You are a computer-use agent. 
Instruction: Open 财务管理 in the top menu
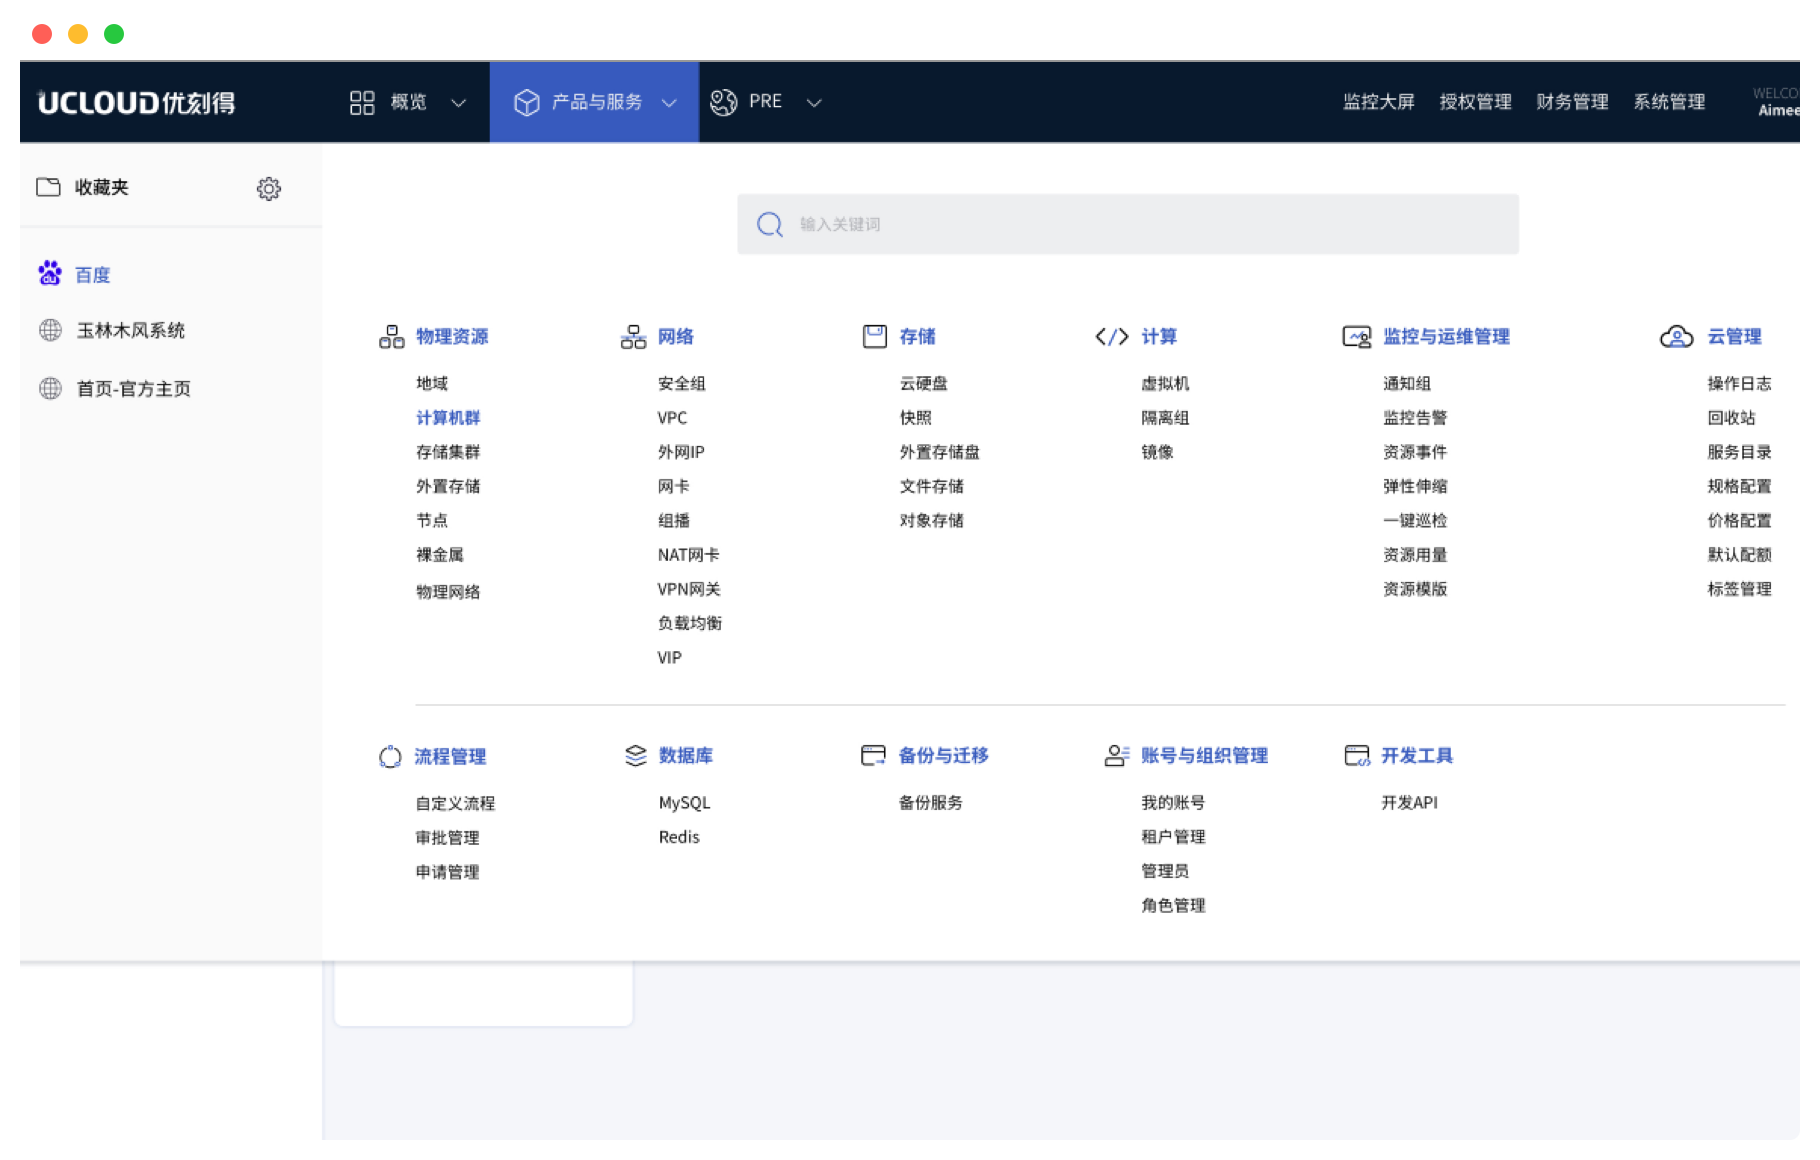1573,101
